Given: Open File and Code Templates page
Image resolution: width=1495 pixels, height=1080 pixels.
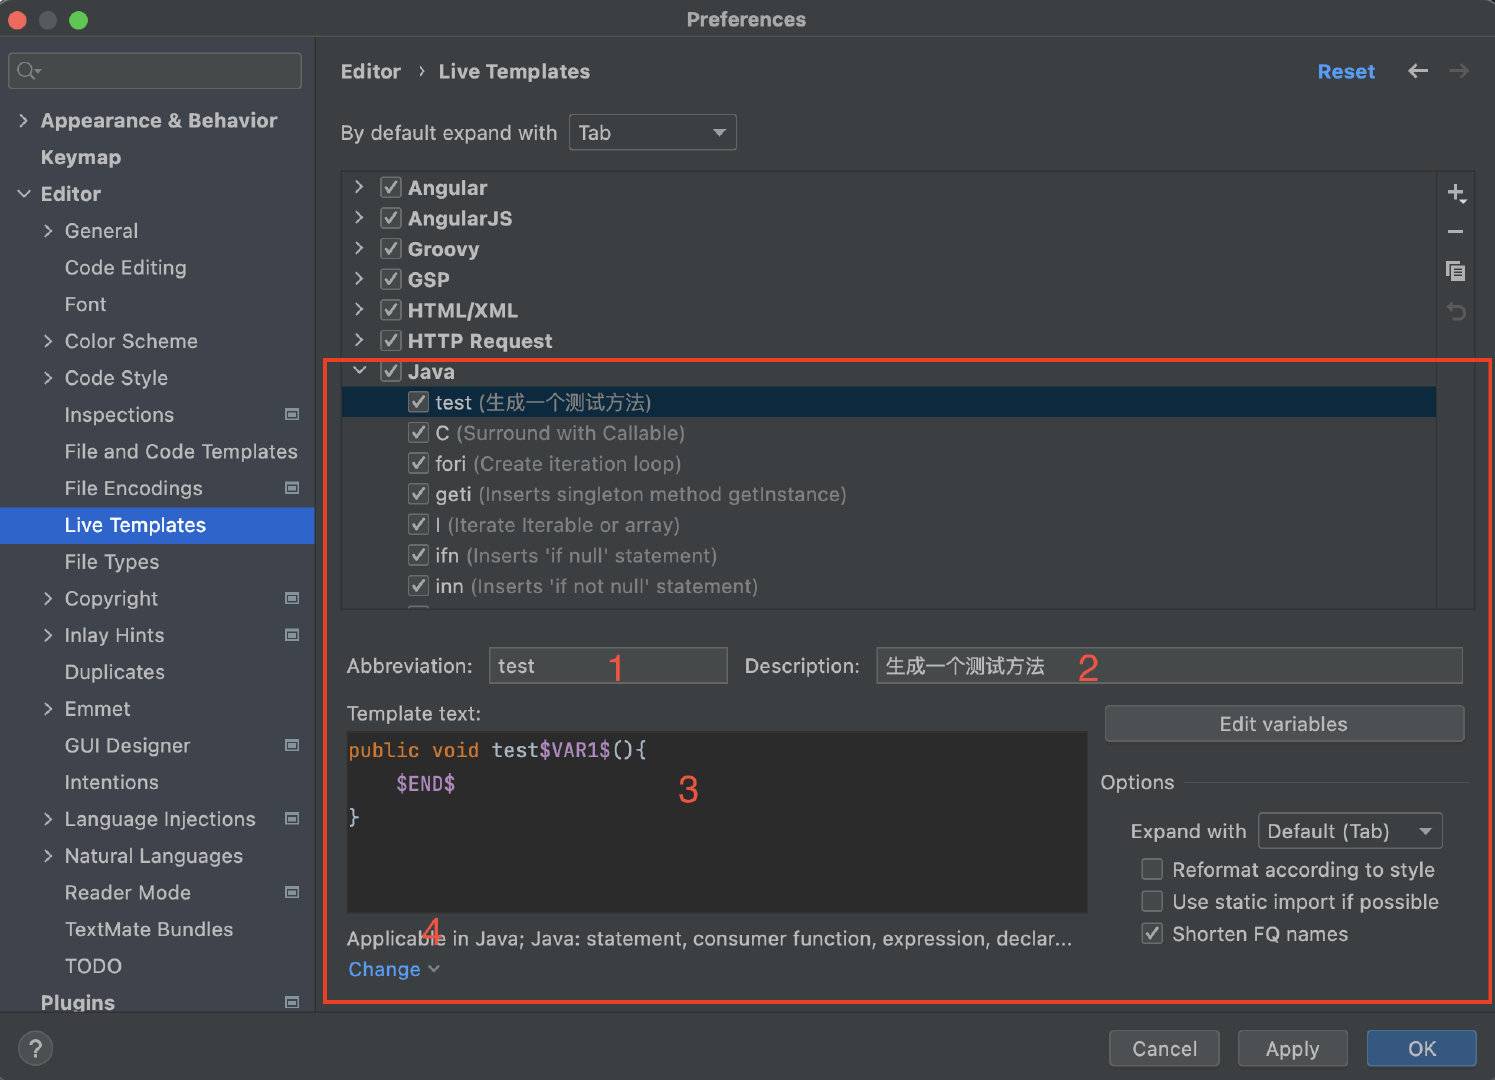Looking at the screenshot, I should [181, 451].
